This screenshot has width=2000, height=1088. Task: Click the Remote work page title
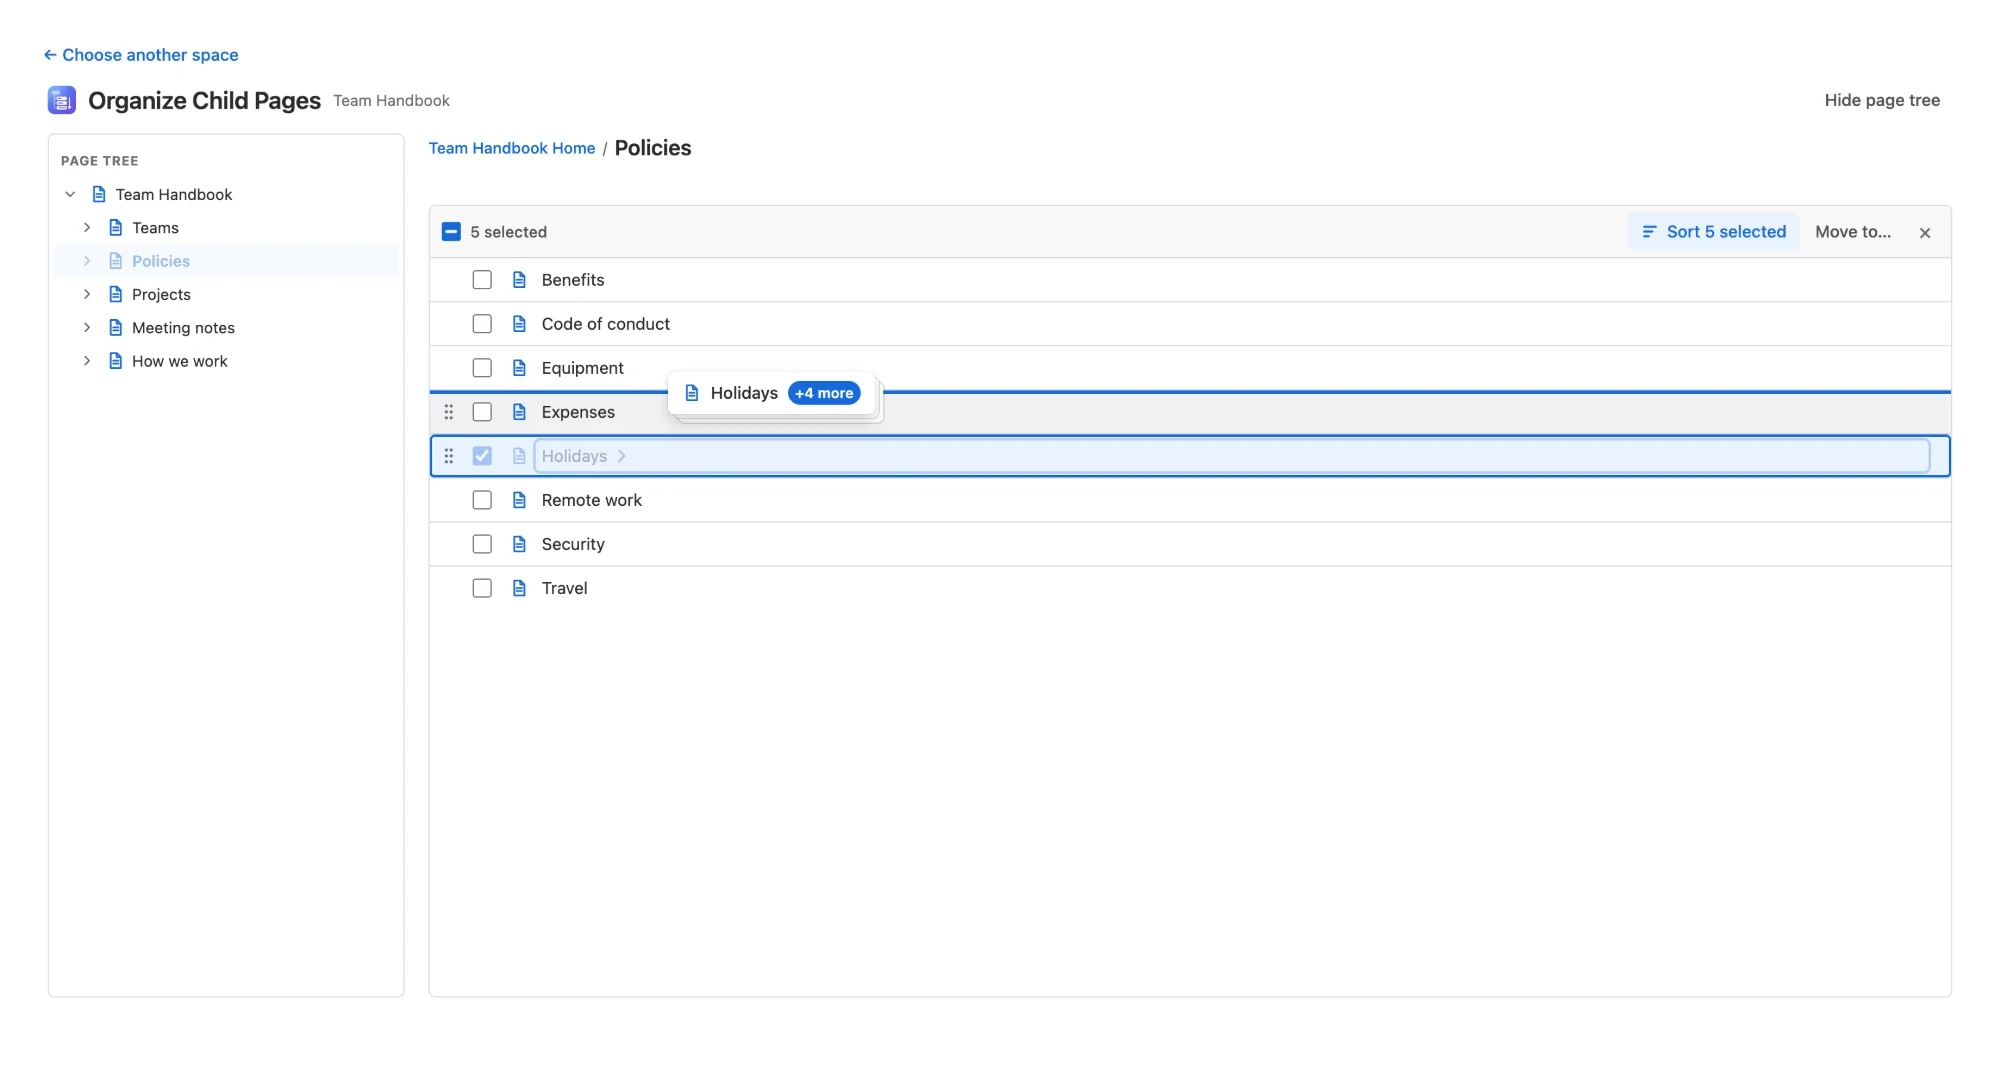[592, 500]
